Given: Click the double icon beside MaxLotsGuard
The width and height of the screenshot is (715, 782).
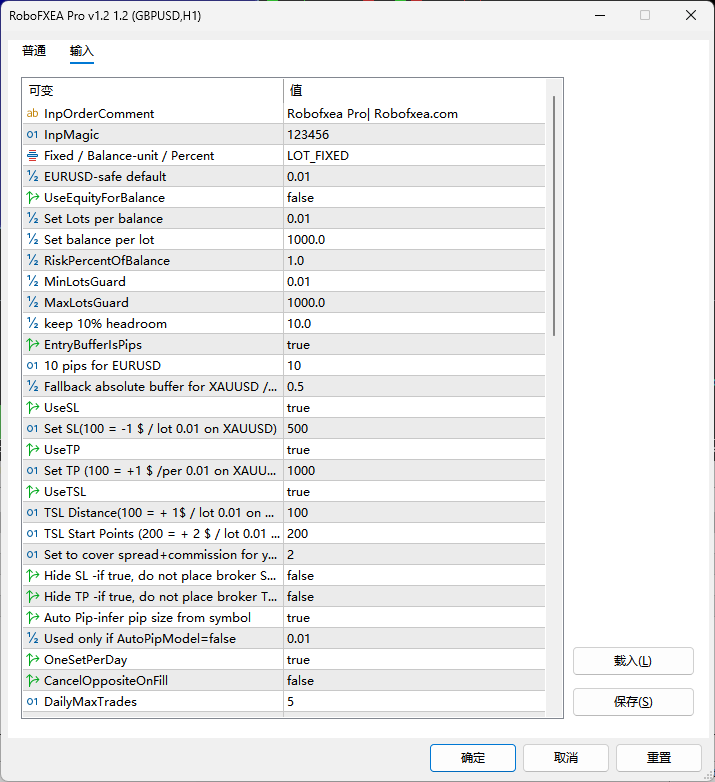Looking at the screenshot, I should (32, 303).
